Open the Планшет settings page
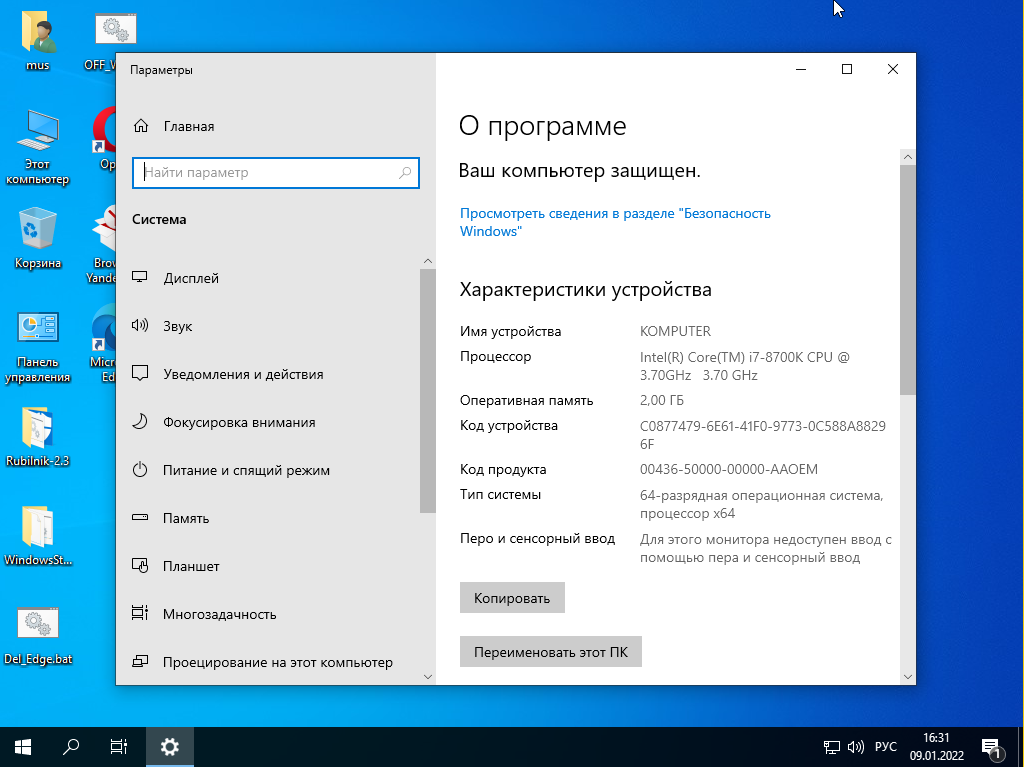The image size is (1024, 767). tap(191, 566)
